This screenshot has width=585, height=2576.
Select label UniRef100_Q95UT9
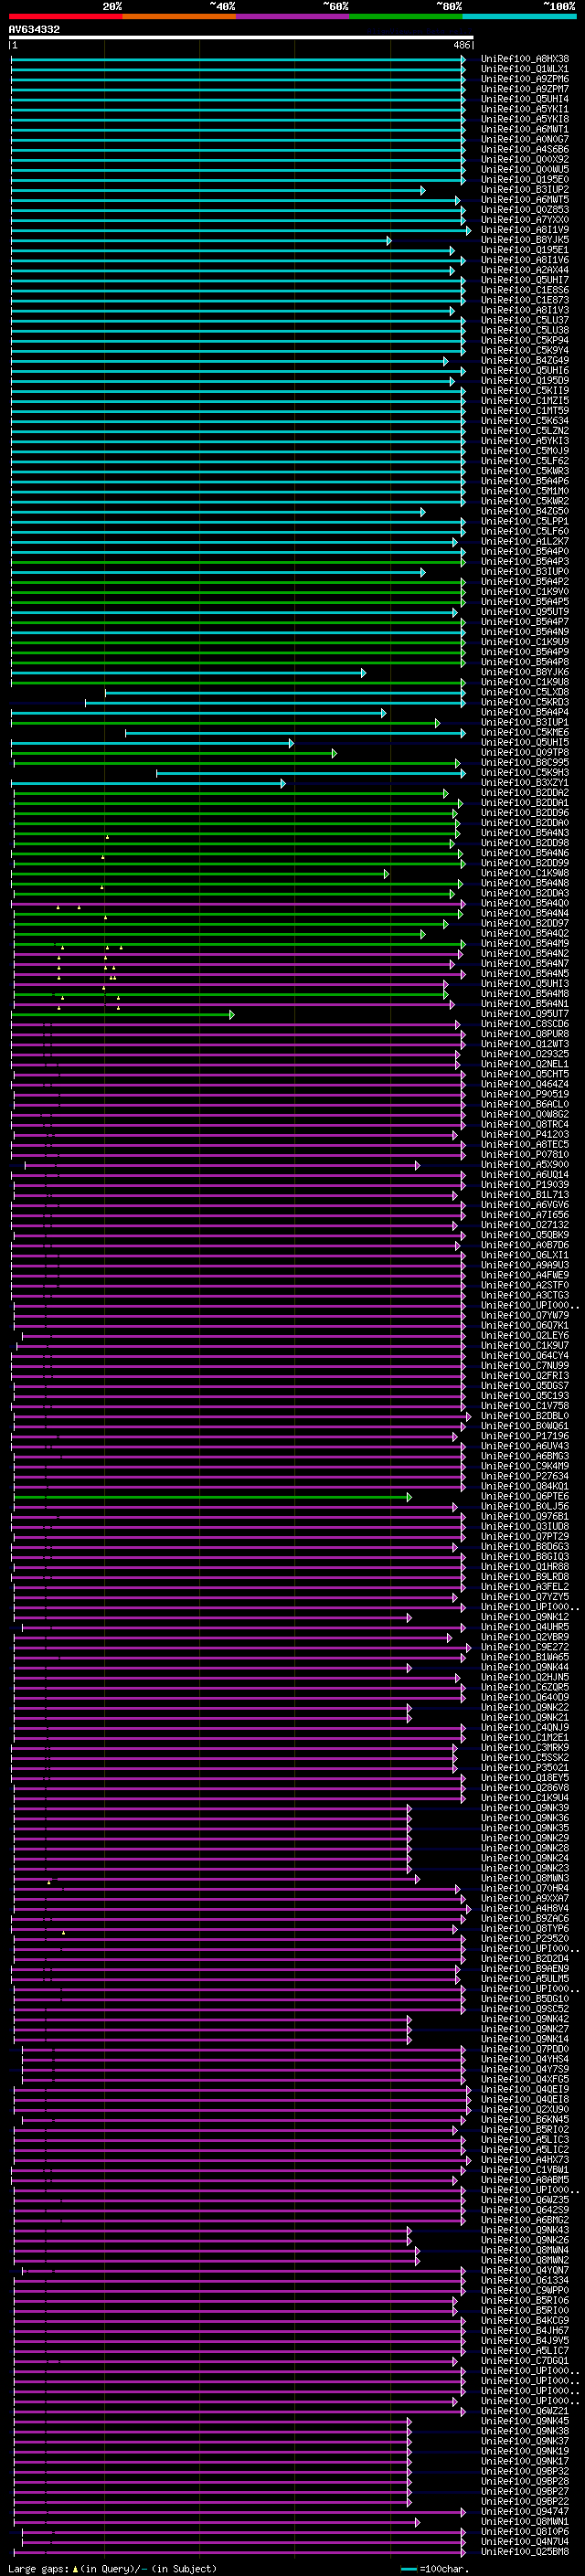pos(525,612)
